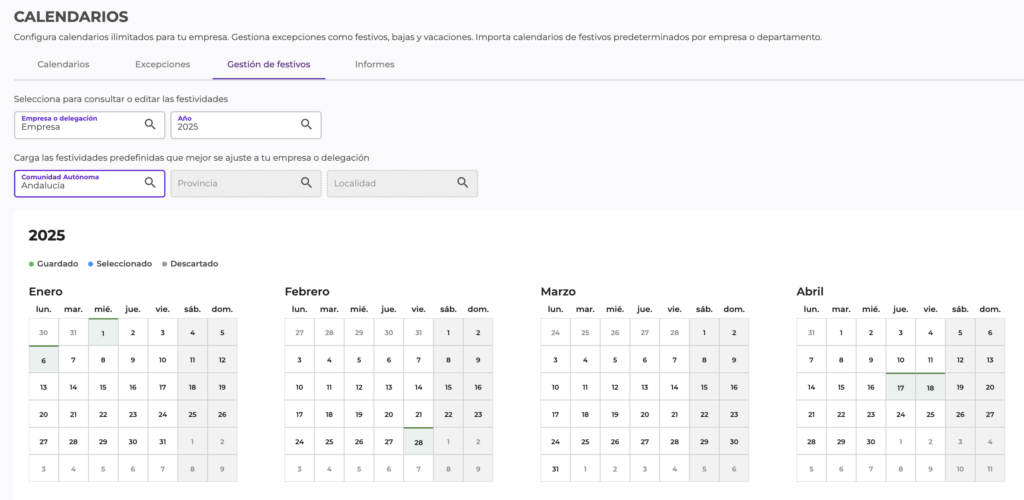This screenshot has height=500, width=1024.
Task: Click the magnifier icon in Provincia field
Action: click(307, 183)
